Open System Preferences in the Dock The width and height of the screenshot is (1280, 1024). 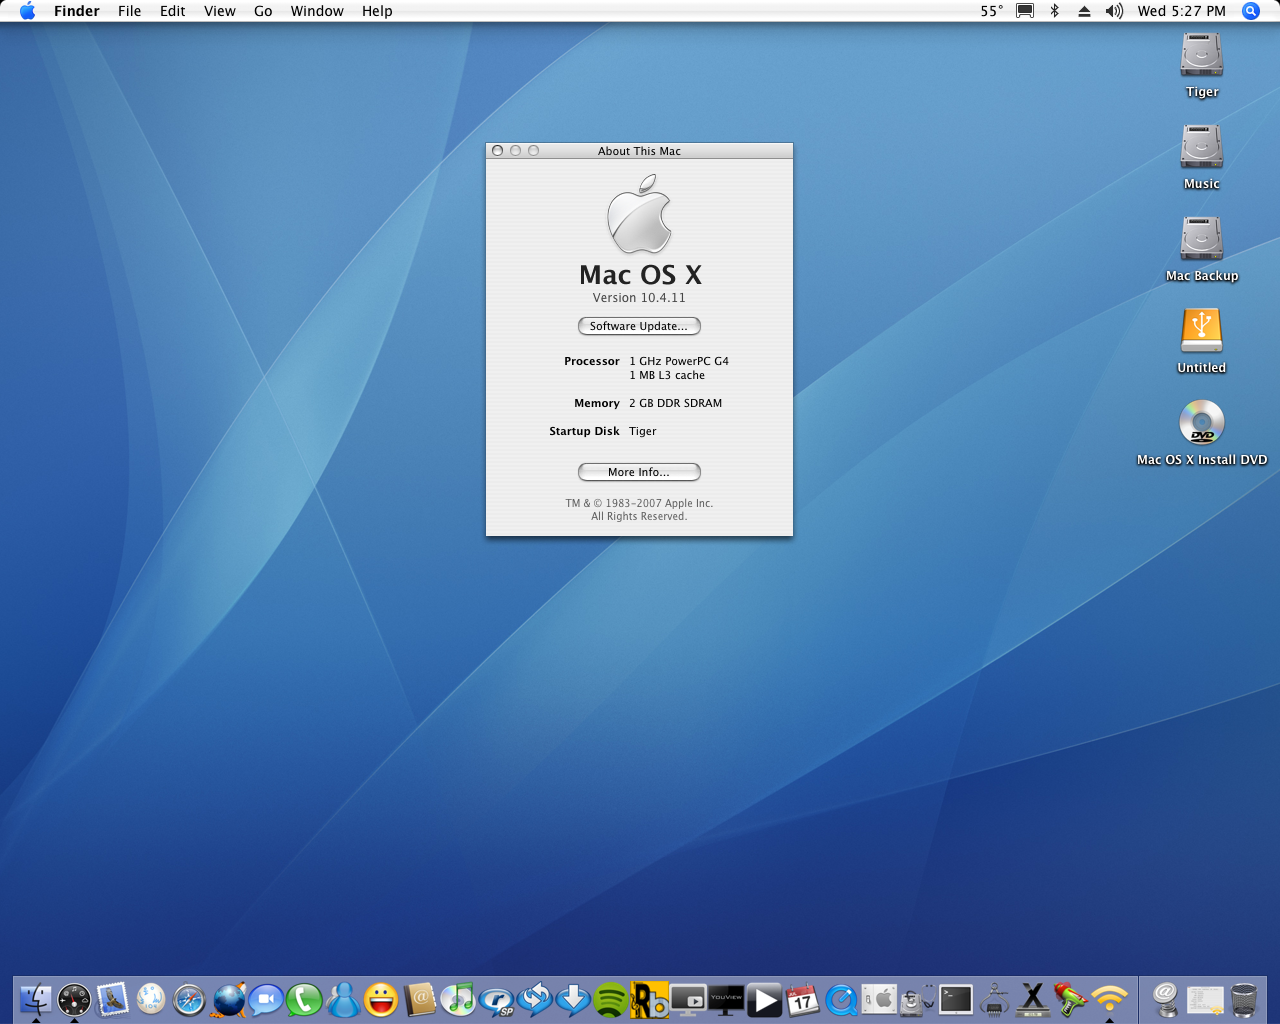pyautogui.click(x=880, y=999)
